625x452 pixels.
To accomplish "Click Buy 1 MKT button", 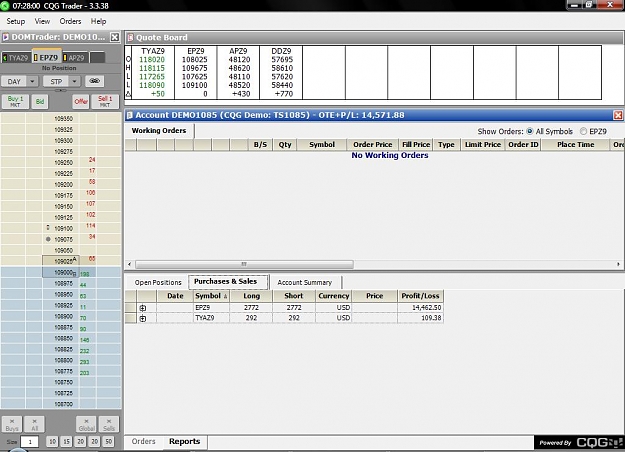I will click(15, 101).
